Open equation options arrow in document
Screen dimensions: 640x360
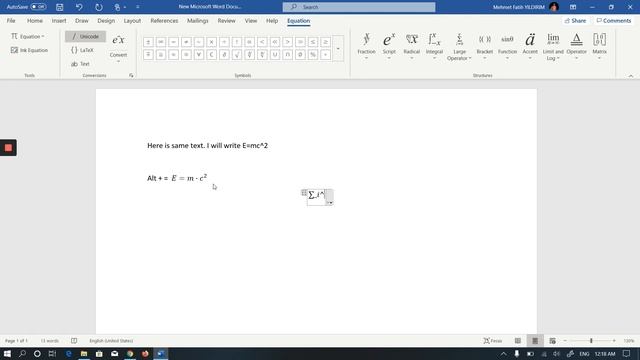click(330, 202)
